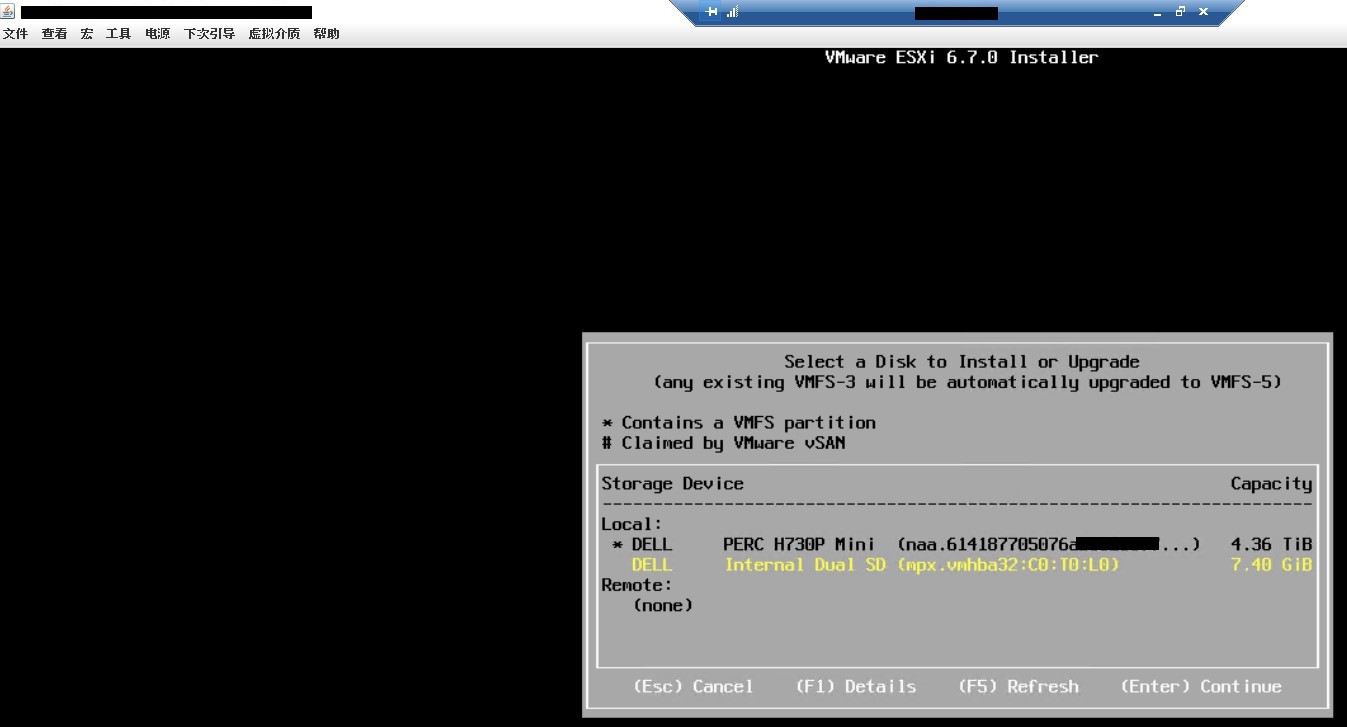The image size is (1347, 727).
Task: Open the 文件 menu
Action: [15, 34]
